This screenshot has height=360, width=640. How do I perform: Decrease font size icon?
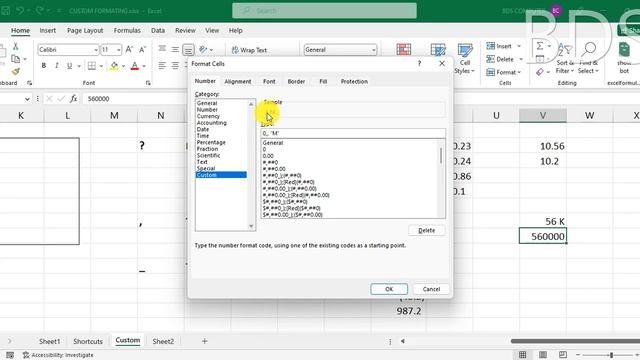[142, 50]
